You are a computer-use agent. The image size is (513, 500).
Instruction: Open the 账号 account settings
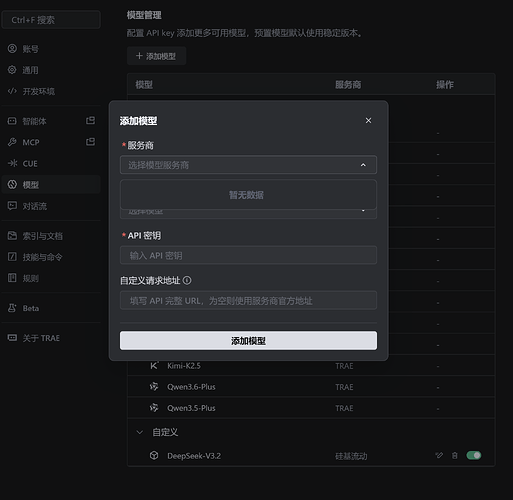pyautogui.click(x=51, y=49)
